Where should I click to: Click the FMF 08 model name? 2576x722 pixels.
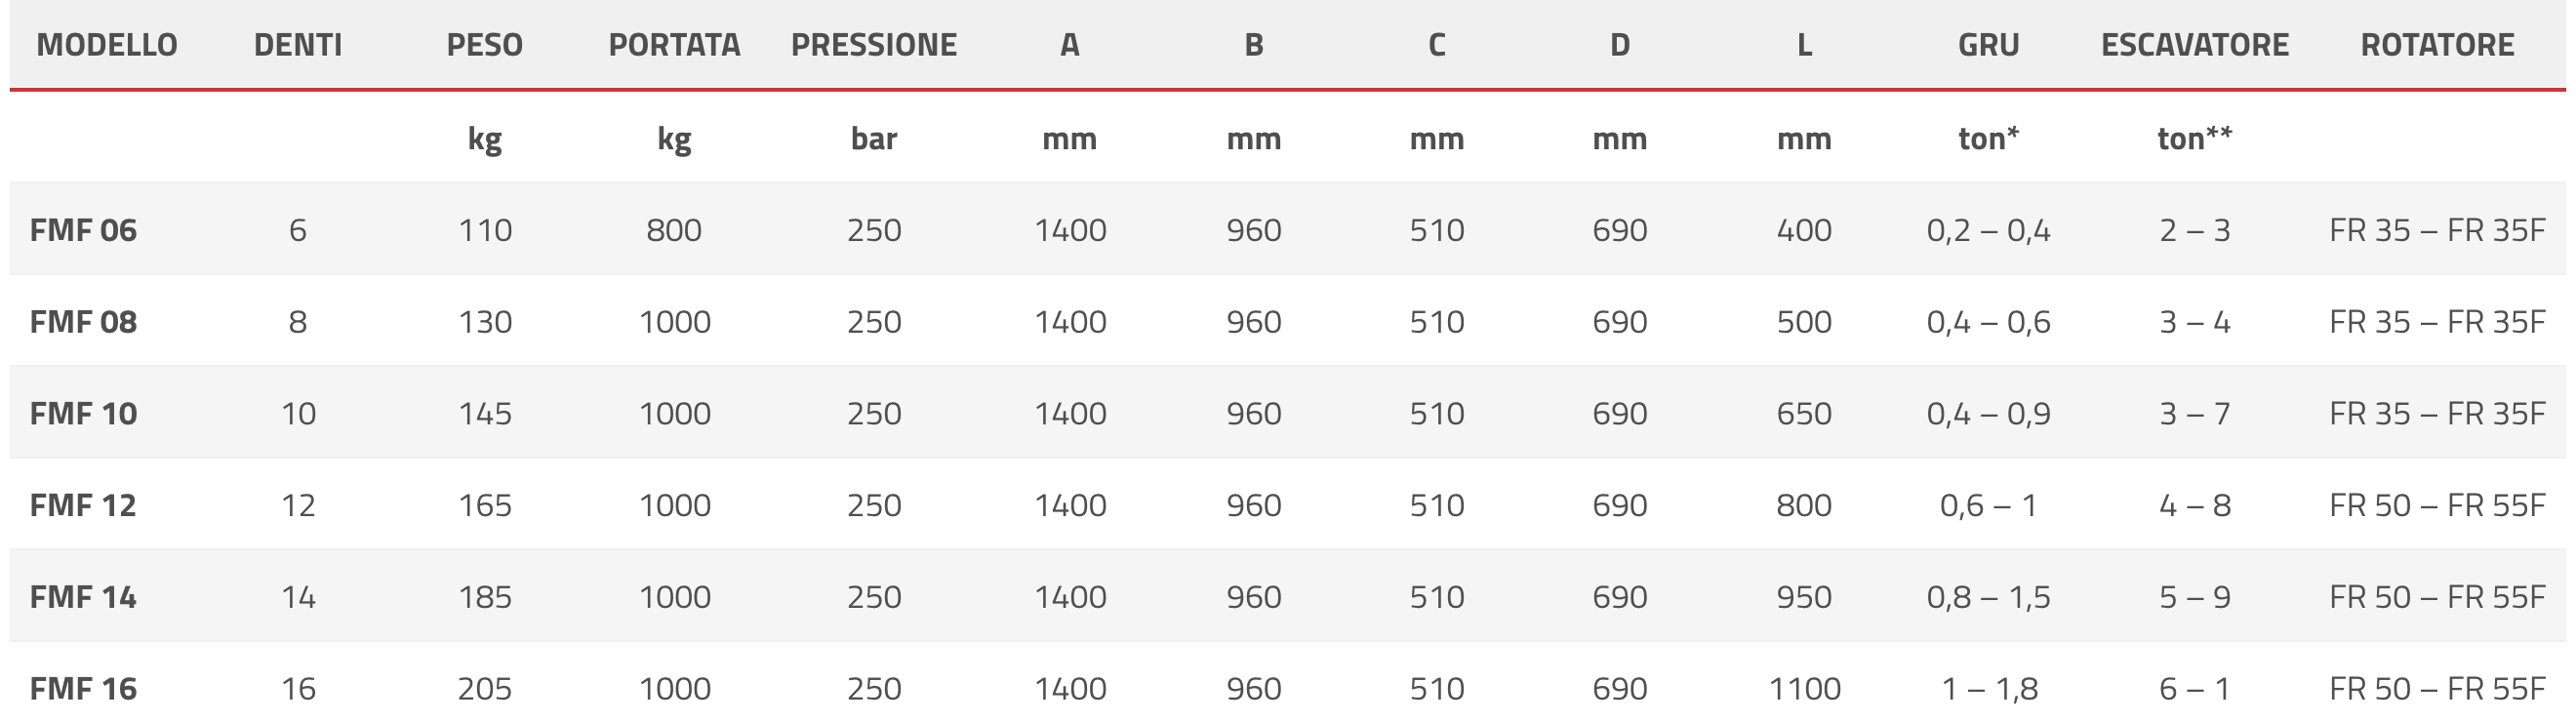click(83, 322)
